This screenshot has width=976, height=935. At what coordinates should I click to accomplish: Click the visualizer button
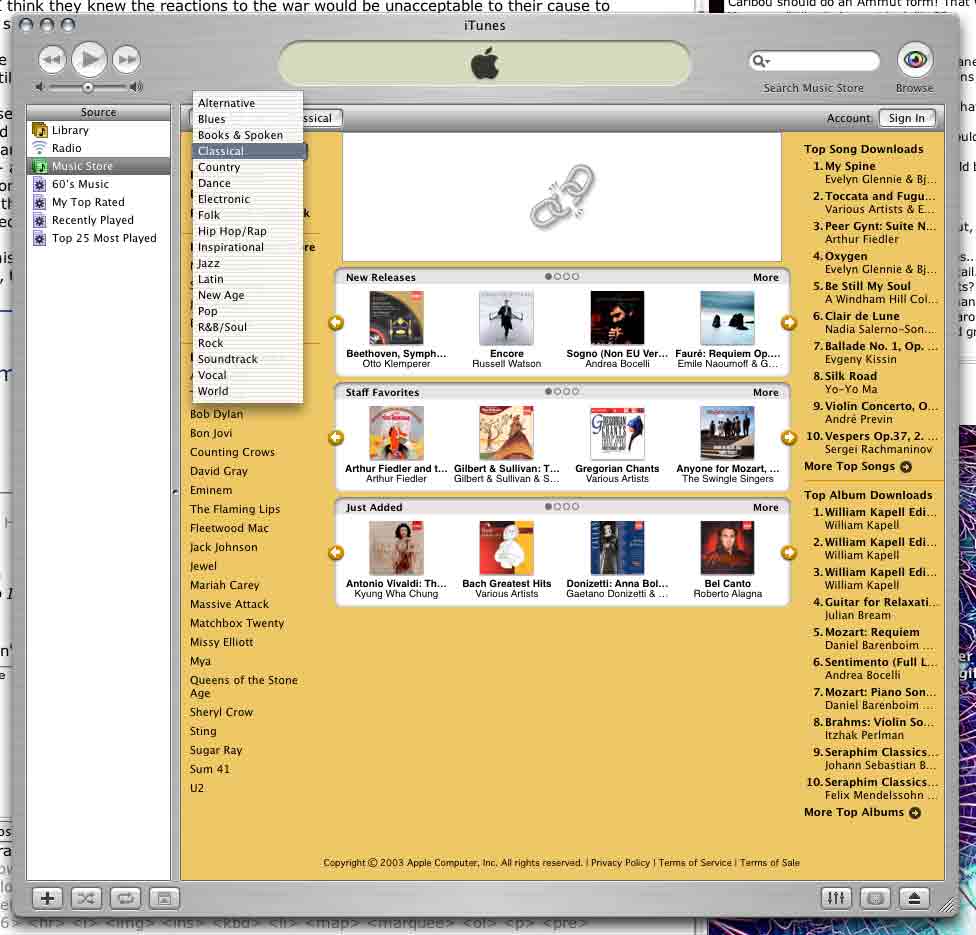pos(875,898)
